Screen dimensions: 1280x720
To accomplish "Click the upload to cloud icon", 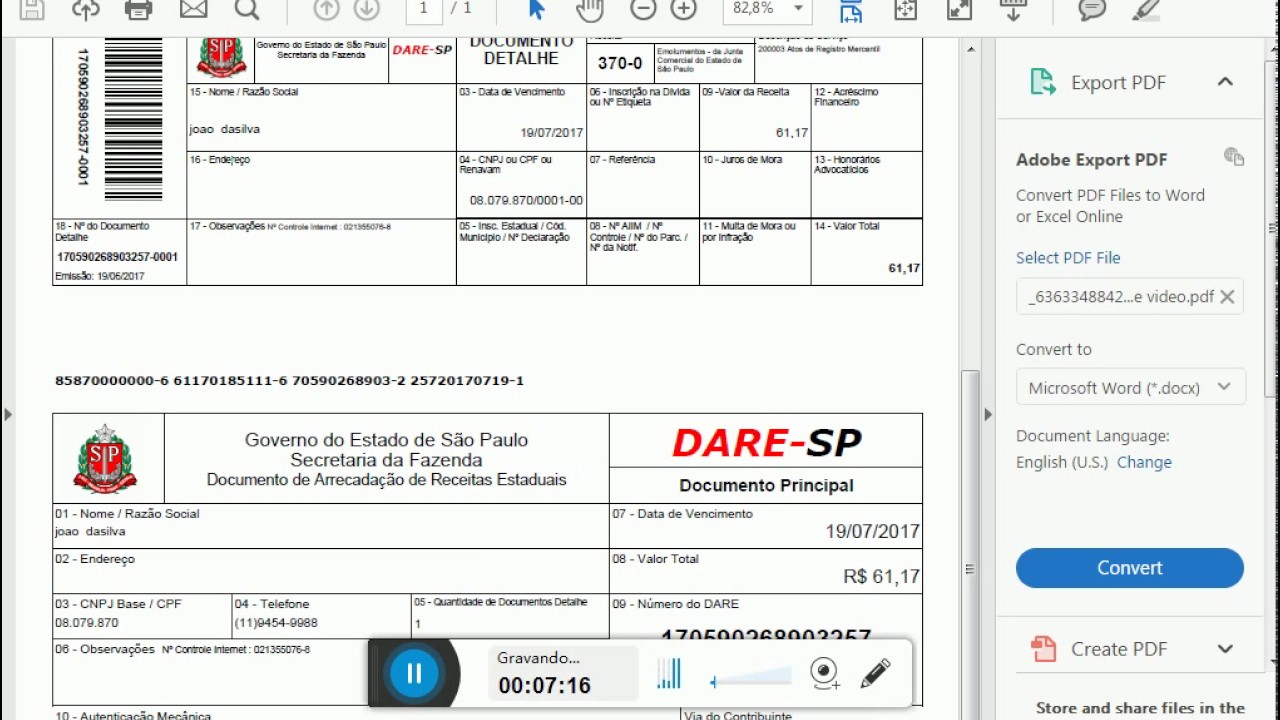I will coord(86,9).
